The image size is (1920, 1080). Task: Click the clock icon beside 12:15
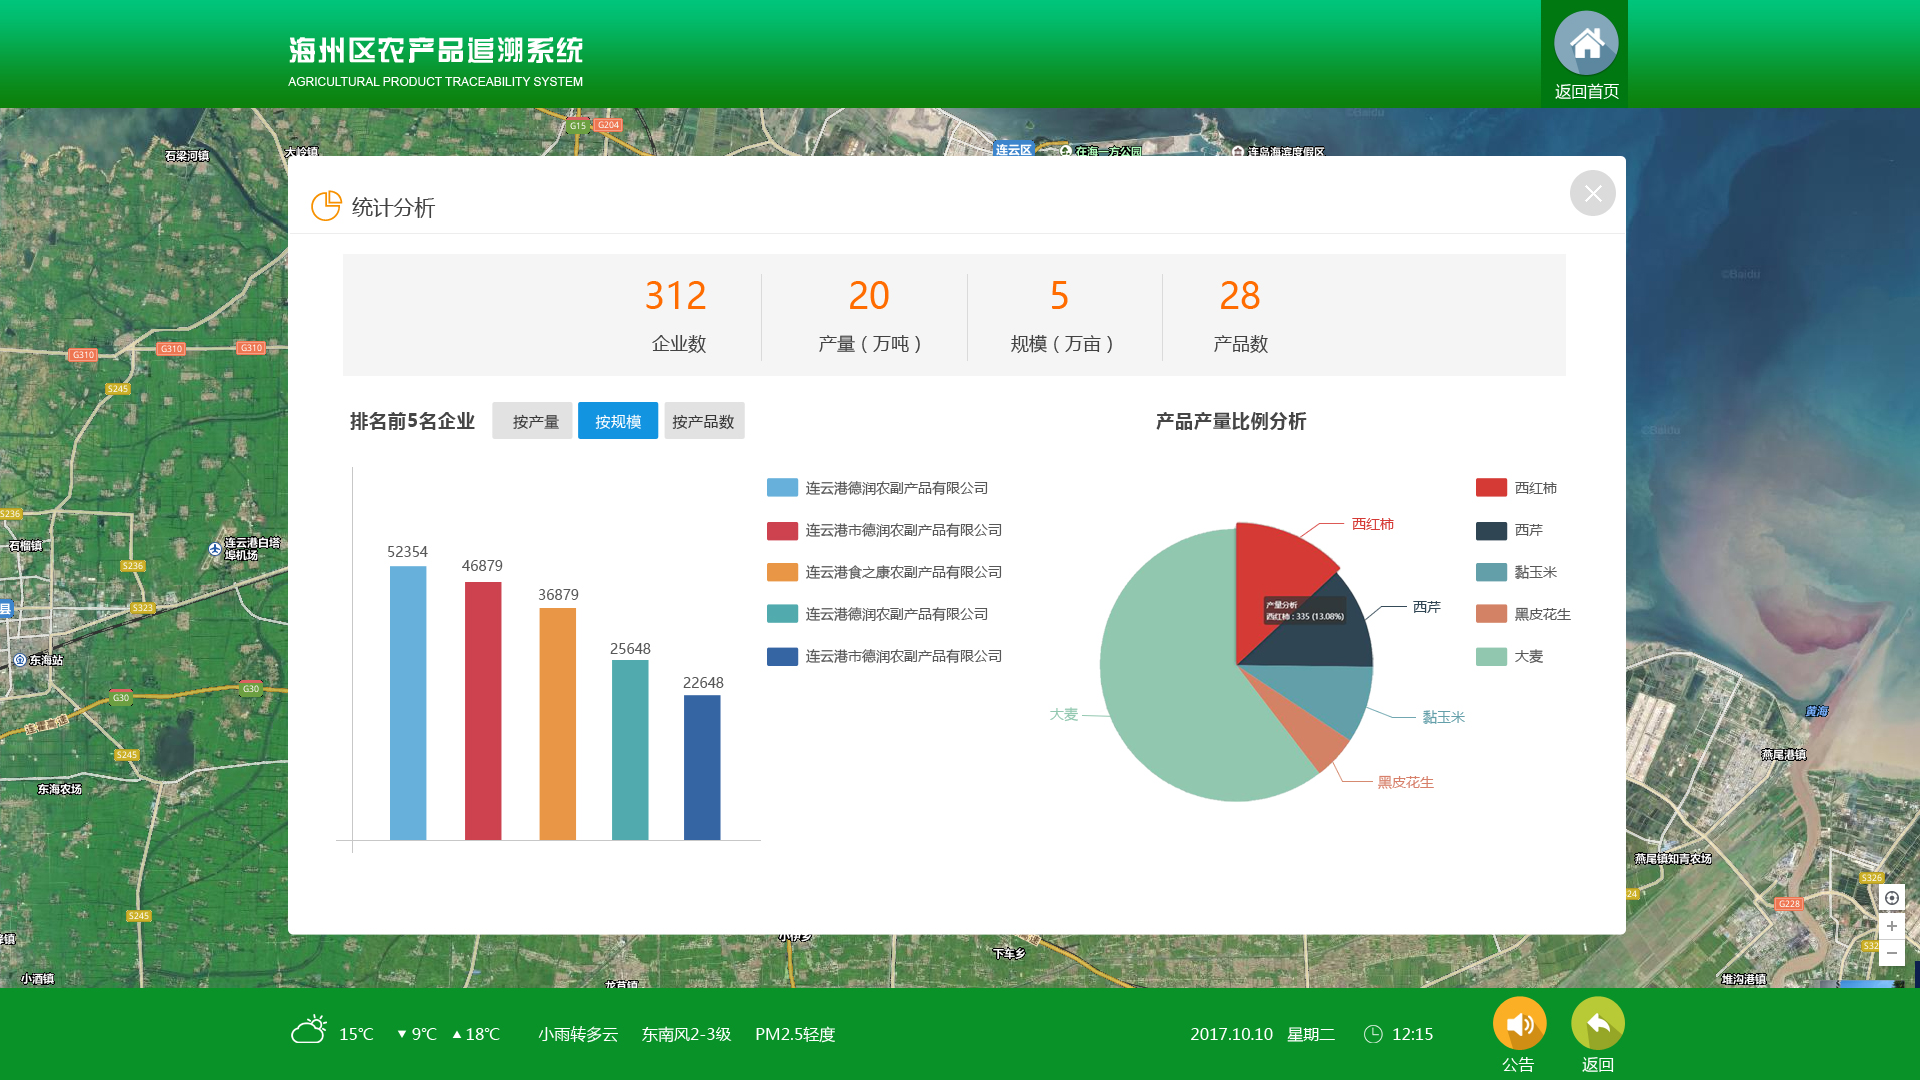click(x=1373, y=1034)
